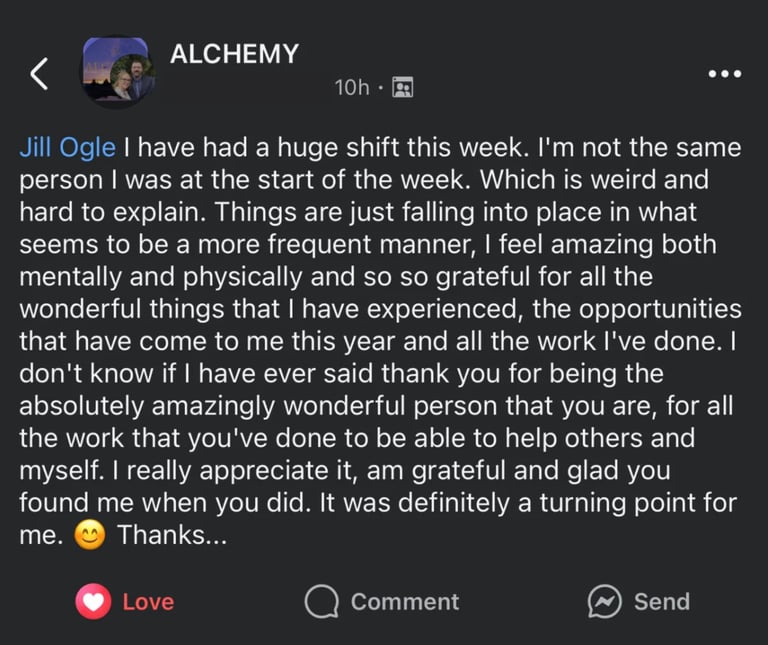The image size is (768, 645).
Task: Click the Comment speech bubble icon
Action: coord(322,602)
